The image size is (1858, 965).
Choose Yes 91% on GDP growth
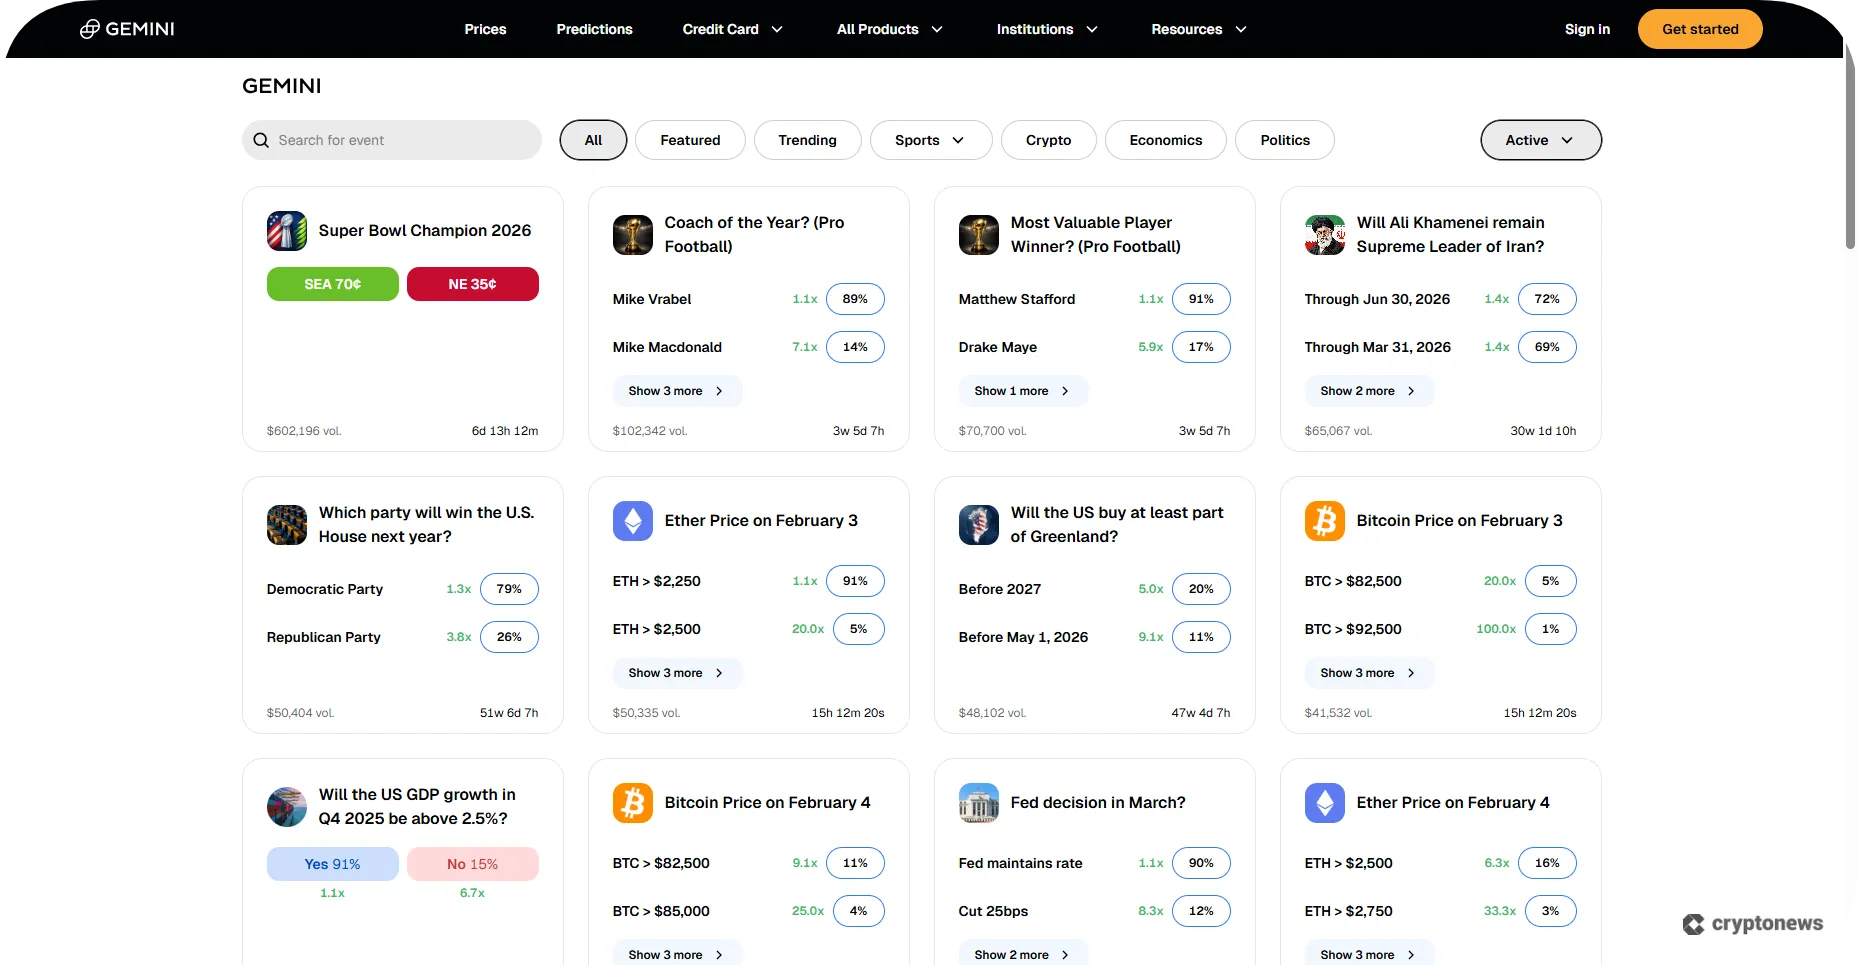tap(333, 864)
